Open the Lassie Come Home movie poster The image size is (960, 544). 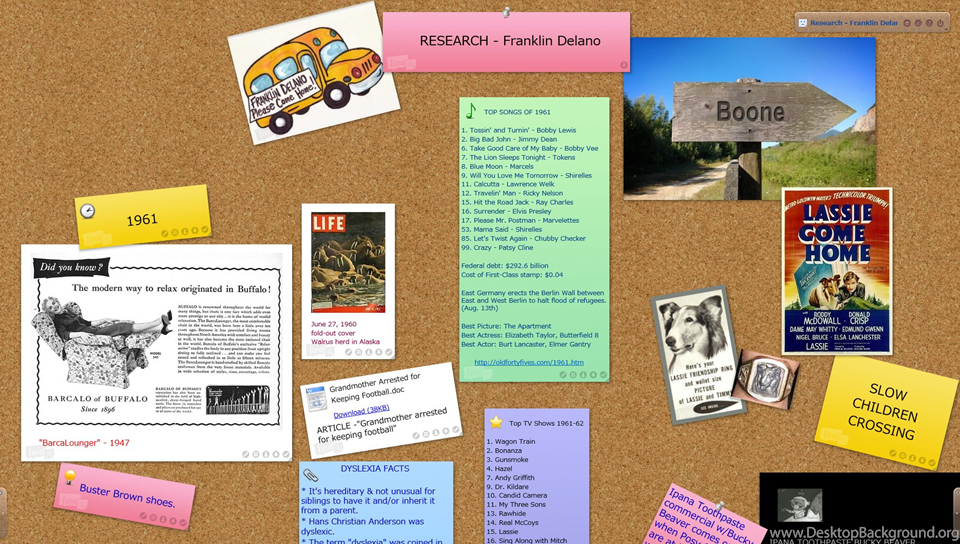coord(837,271)
